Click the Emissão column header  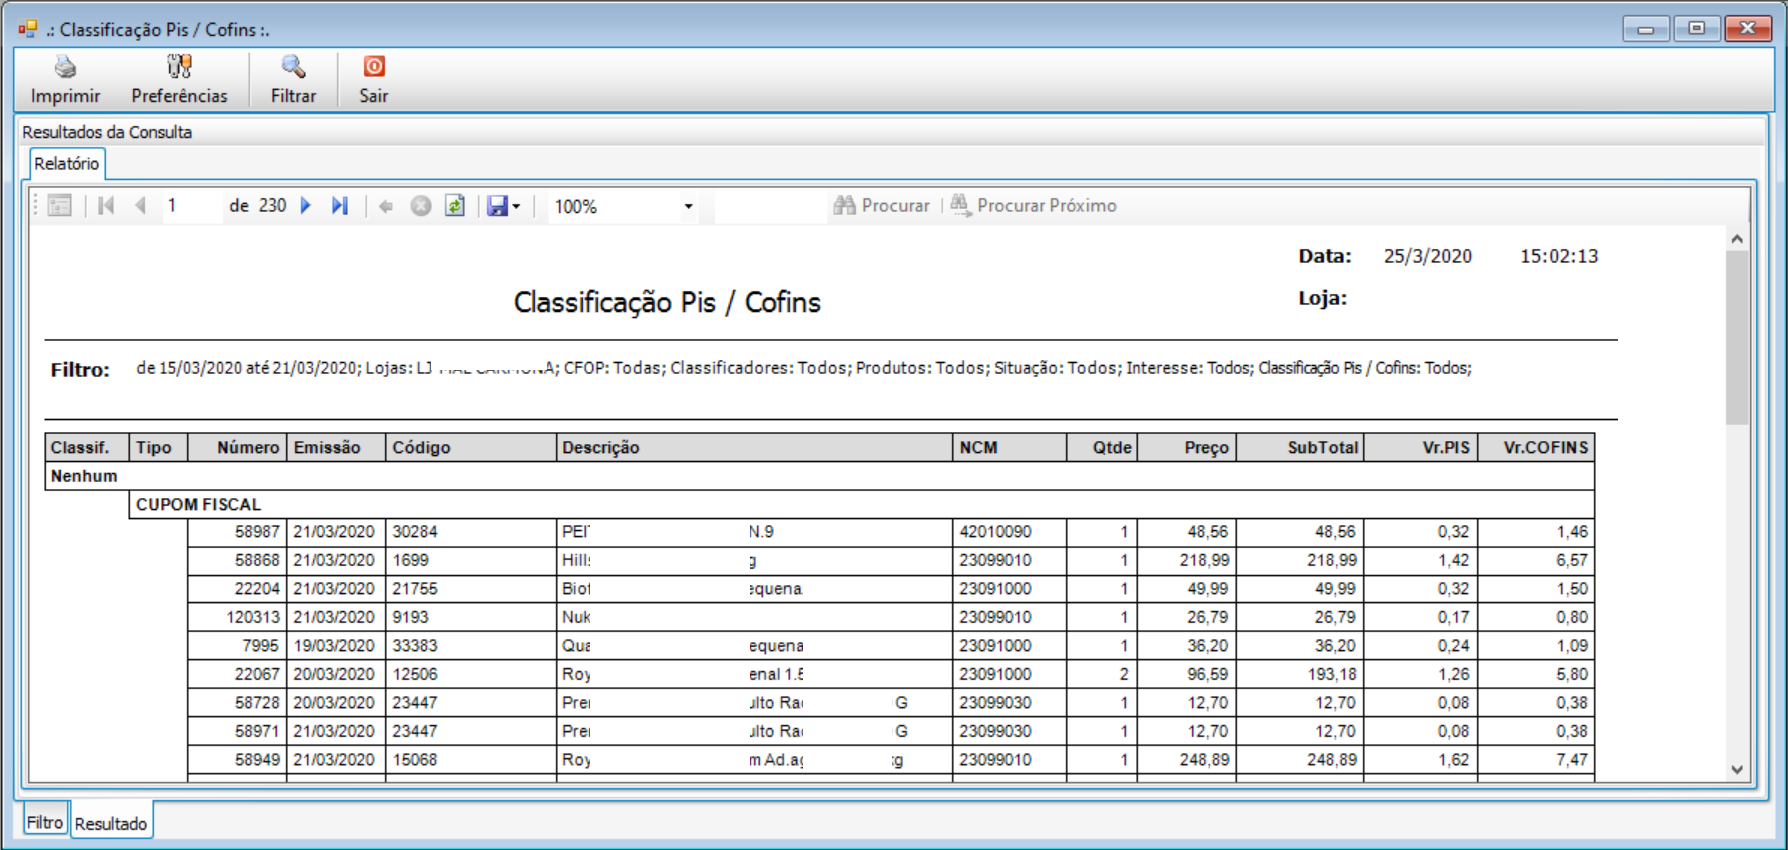click(x=336, y=447)
